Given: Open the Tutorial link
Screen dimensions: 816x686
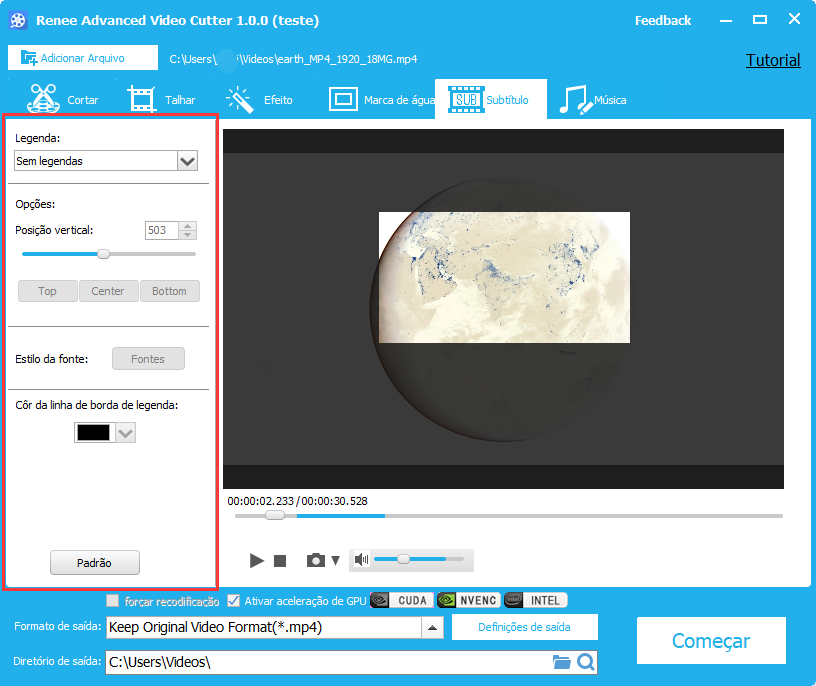Looking at the screenshot, I should (x=773, y=60).
